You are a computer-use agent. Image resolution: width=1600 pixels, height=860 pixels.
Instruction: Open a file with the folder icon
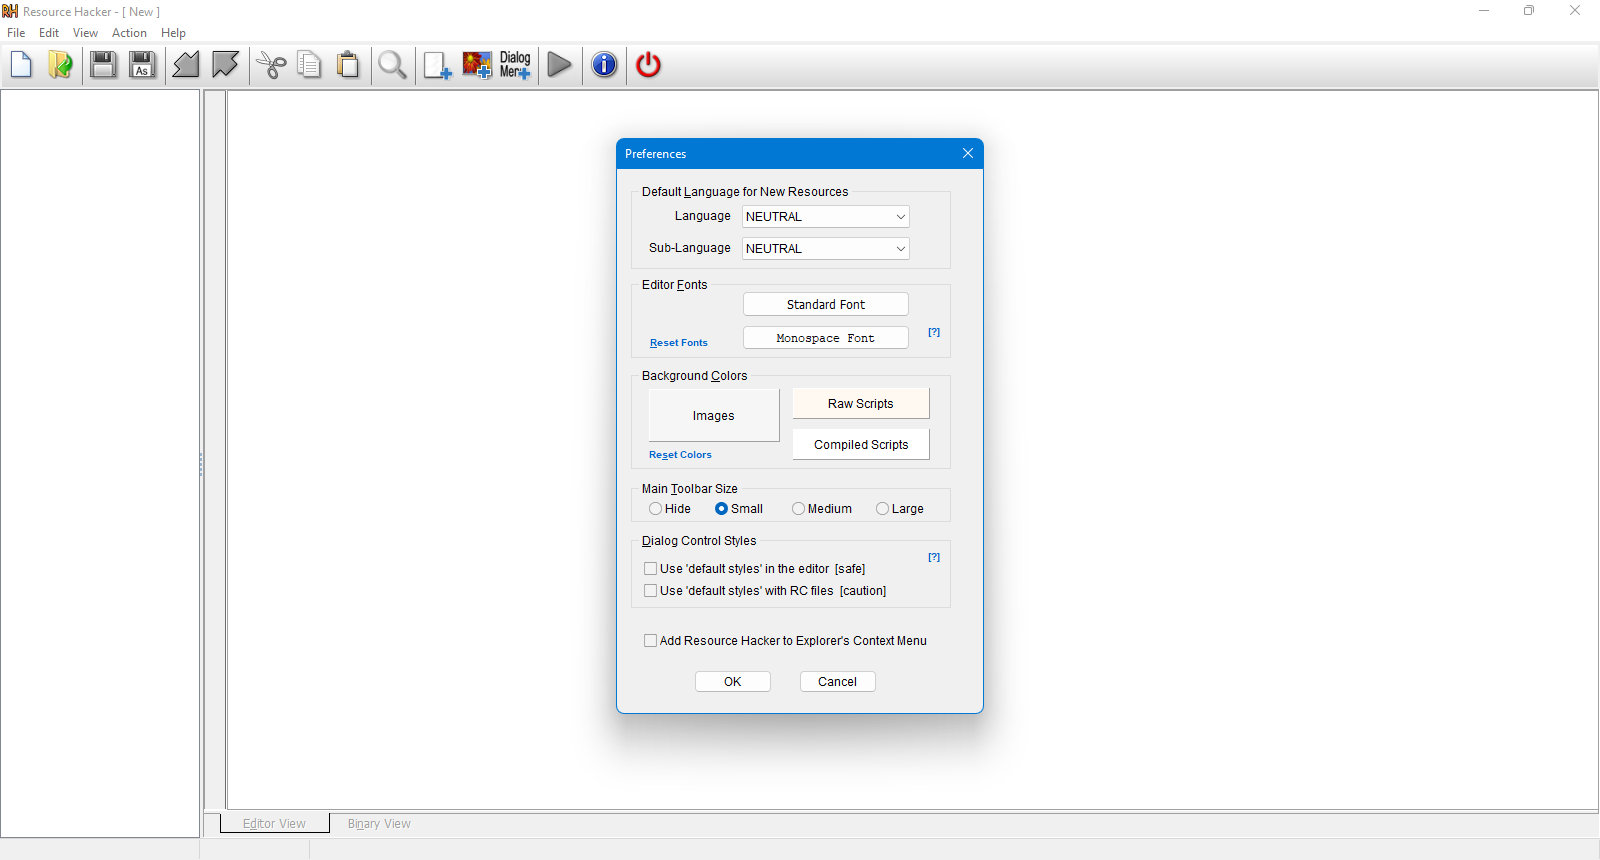pyautogui.click(x=60, y=66)
